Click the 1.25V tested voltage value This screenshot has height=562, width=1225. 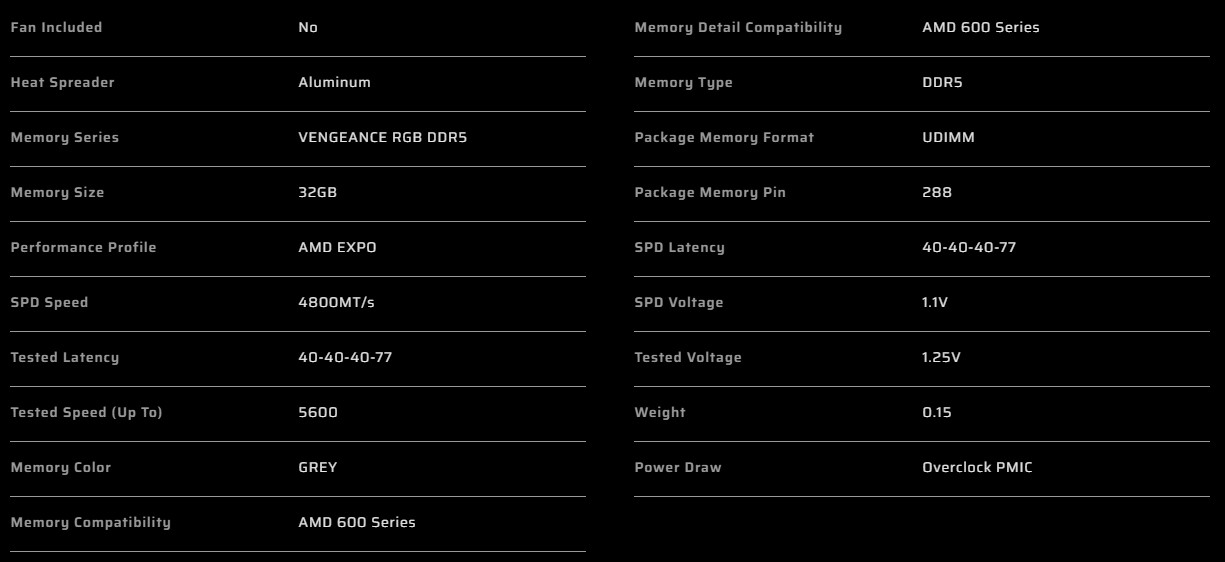941,358
